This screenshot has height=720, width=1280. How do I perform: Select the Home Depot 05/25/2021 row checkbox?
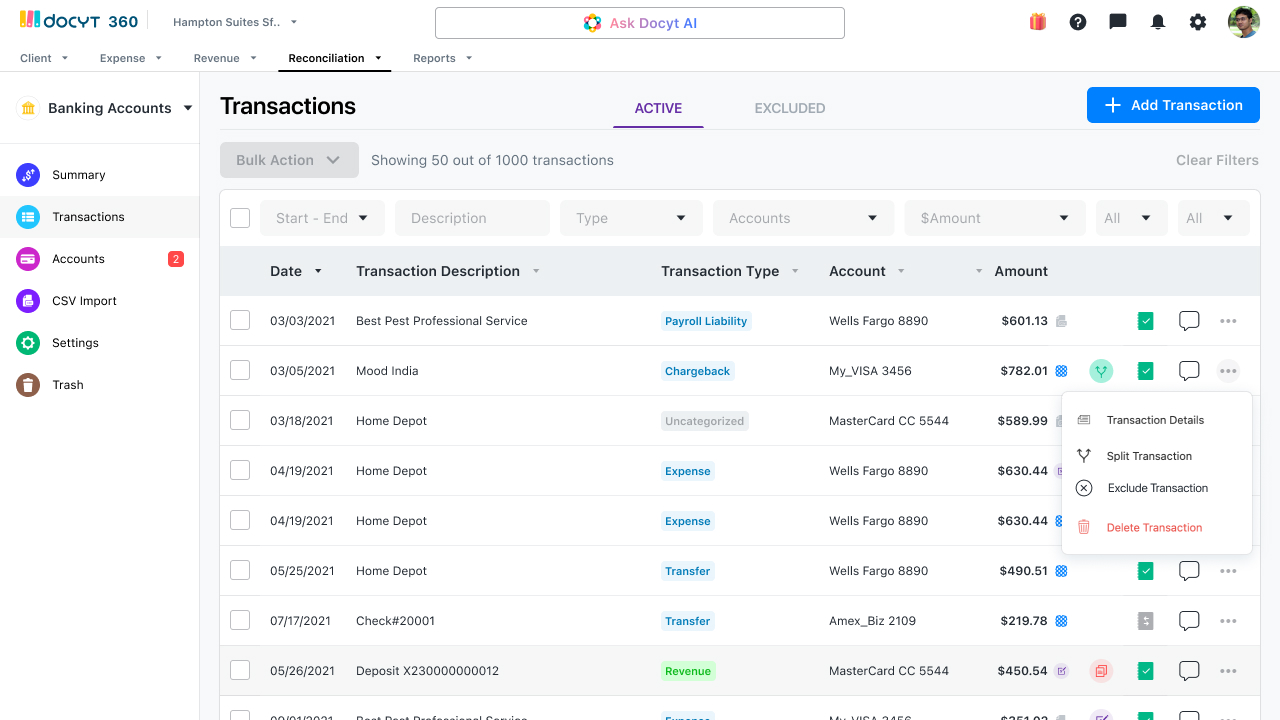pyautogui.click(x=240, y=570)
